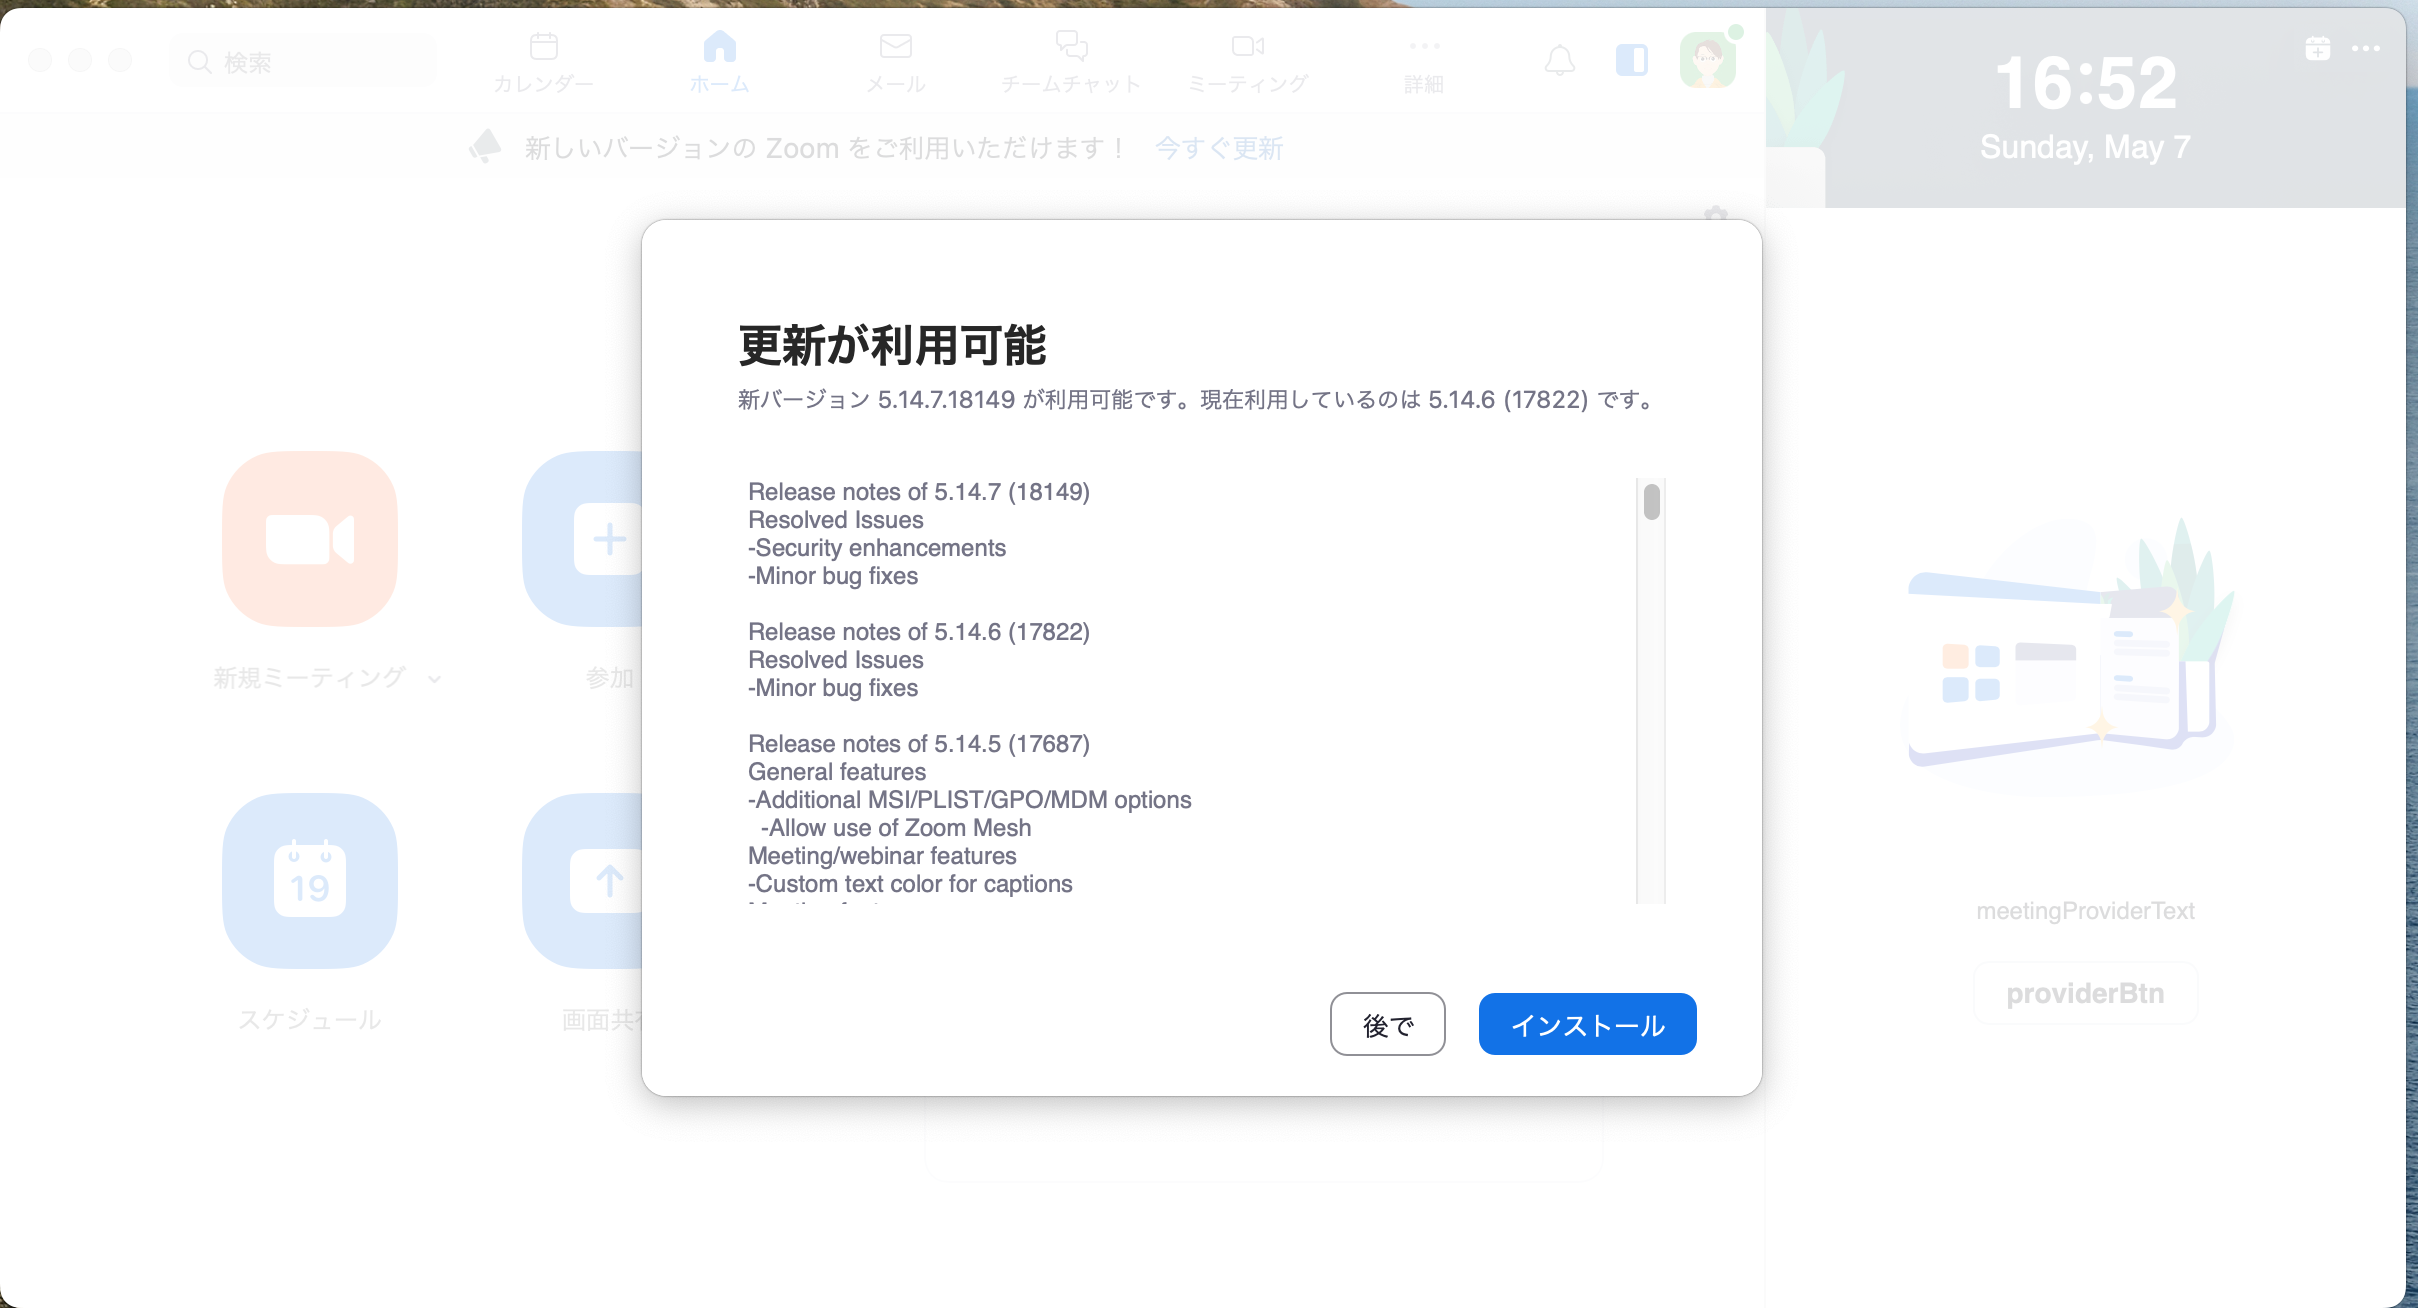Open the カレンダー tab
Viewport: 2418px width, 1308px height.
point(543,63)
